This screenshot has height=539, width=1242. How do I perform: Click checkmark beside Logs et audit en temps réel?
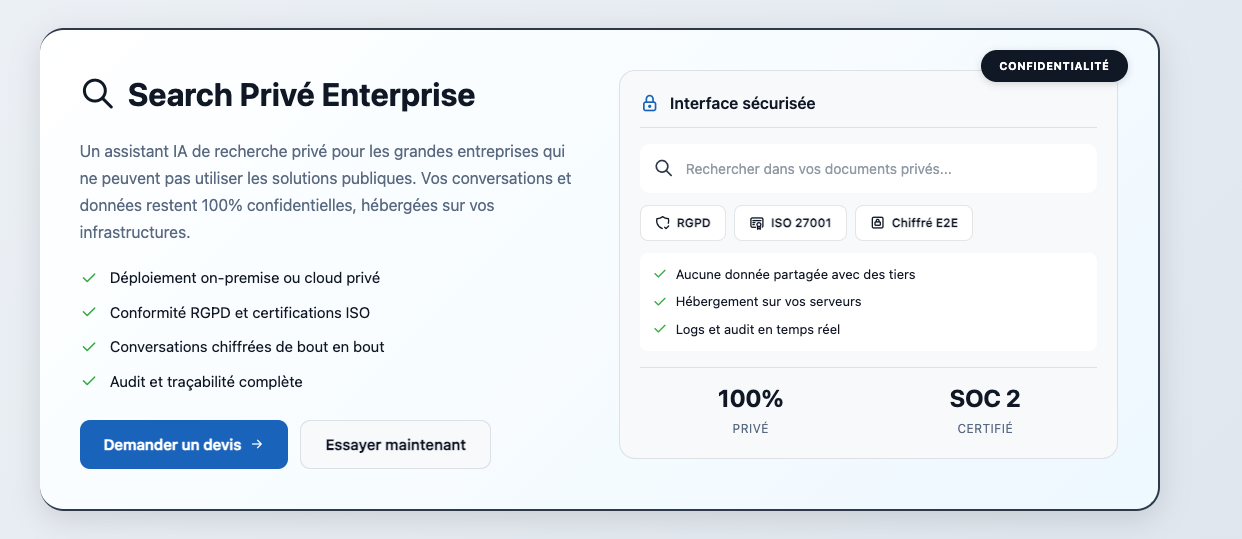click(x=660, y=329)
